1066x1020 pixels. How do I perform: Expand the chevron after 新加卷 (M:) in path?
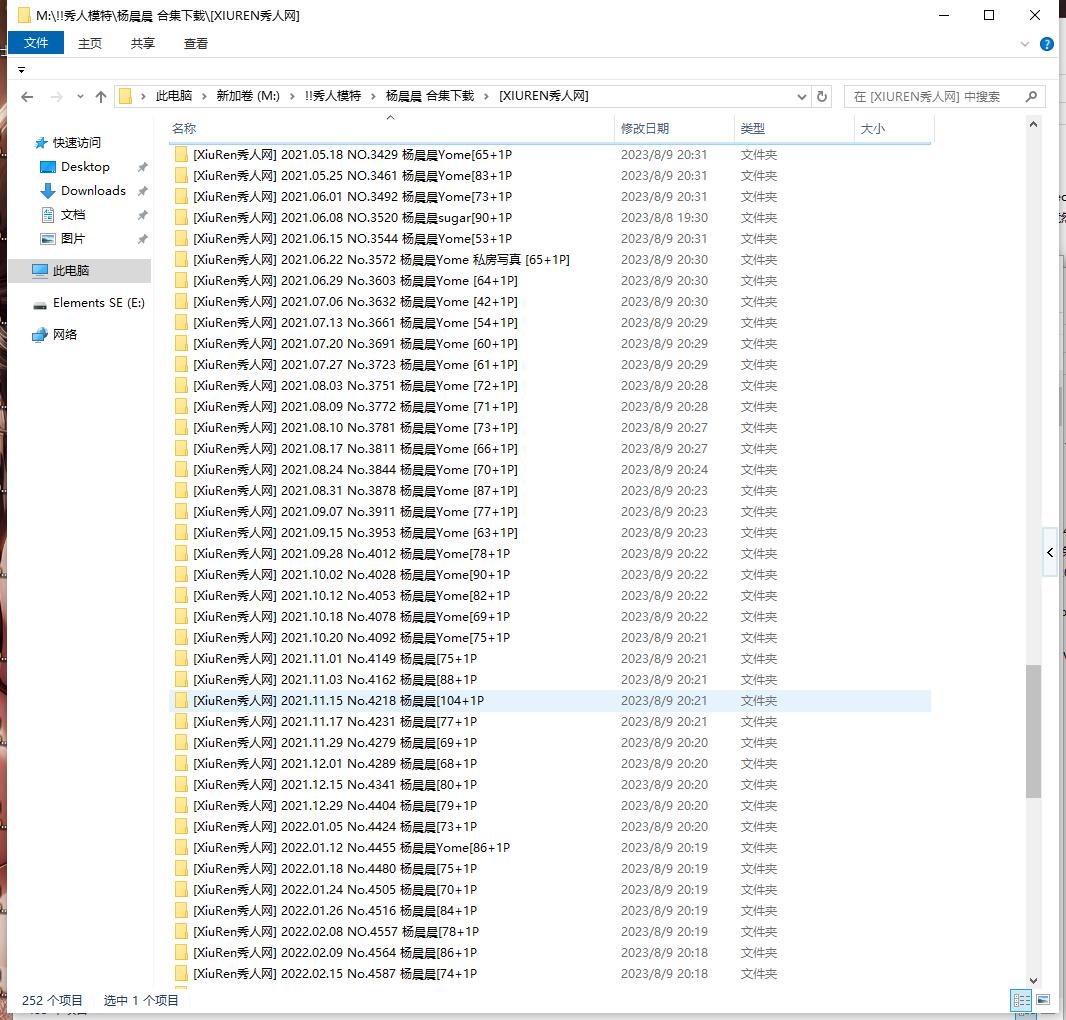[292, 97]
